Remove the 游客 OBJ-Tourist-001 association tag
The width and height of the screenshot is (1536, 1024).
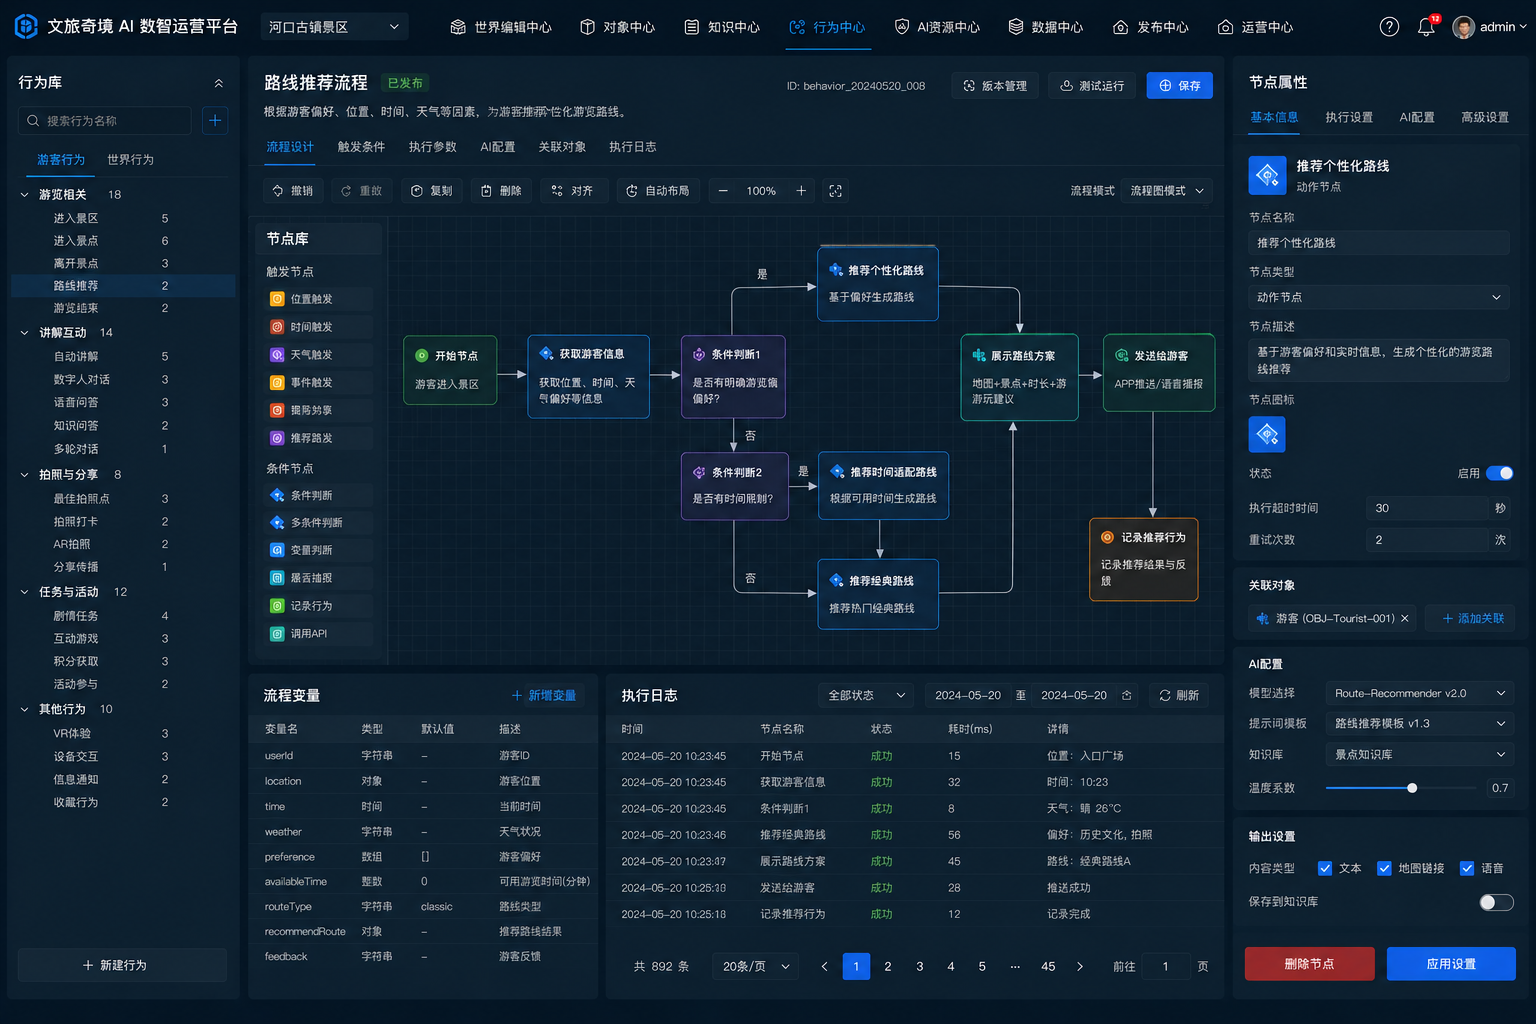1405,619
